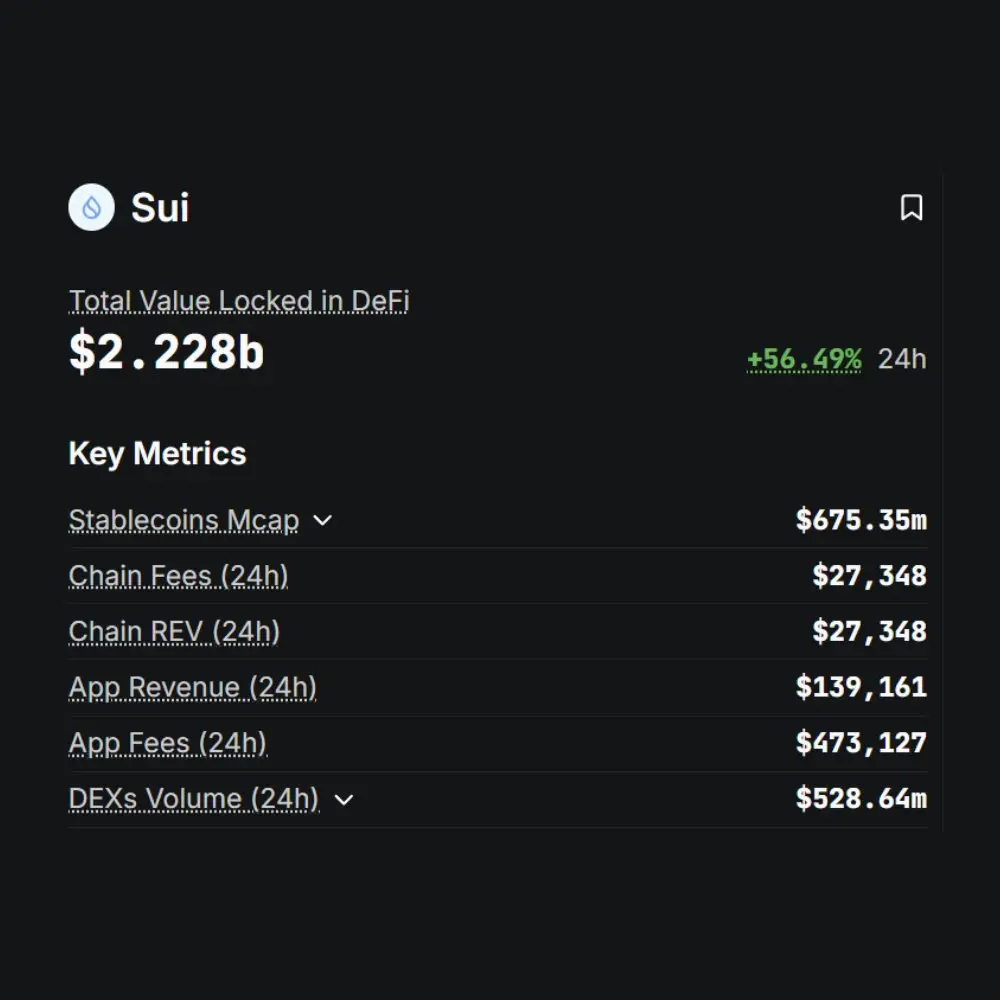The width and height of the screenshot is (1000, 1000).
Task: Bookmark the Sui chain
Action: point(911,208)
